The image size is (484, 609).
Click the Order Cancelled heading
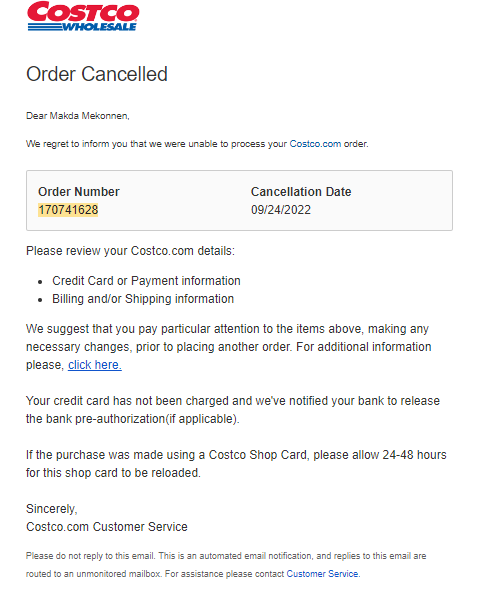(x=97, y=74)
